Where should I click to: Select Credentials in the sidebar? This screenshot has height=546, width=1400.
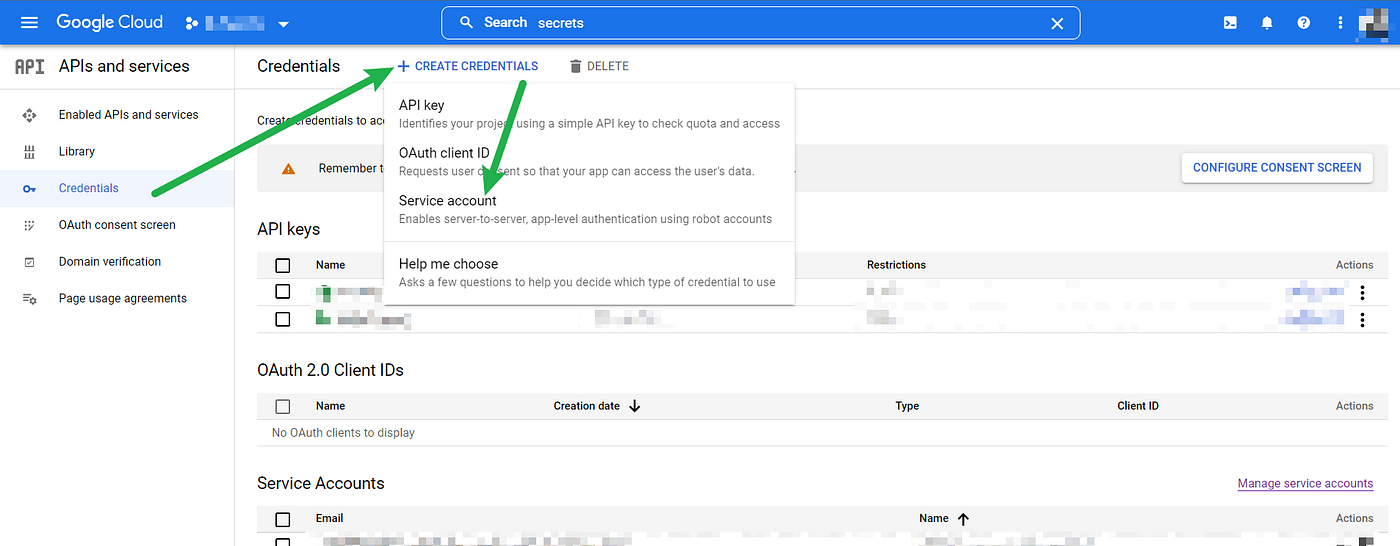[88, 188]
